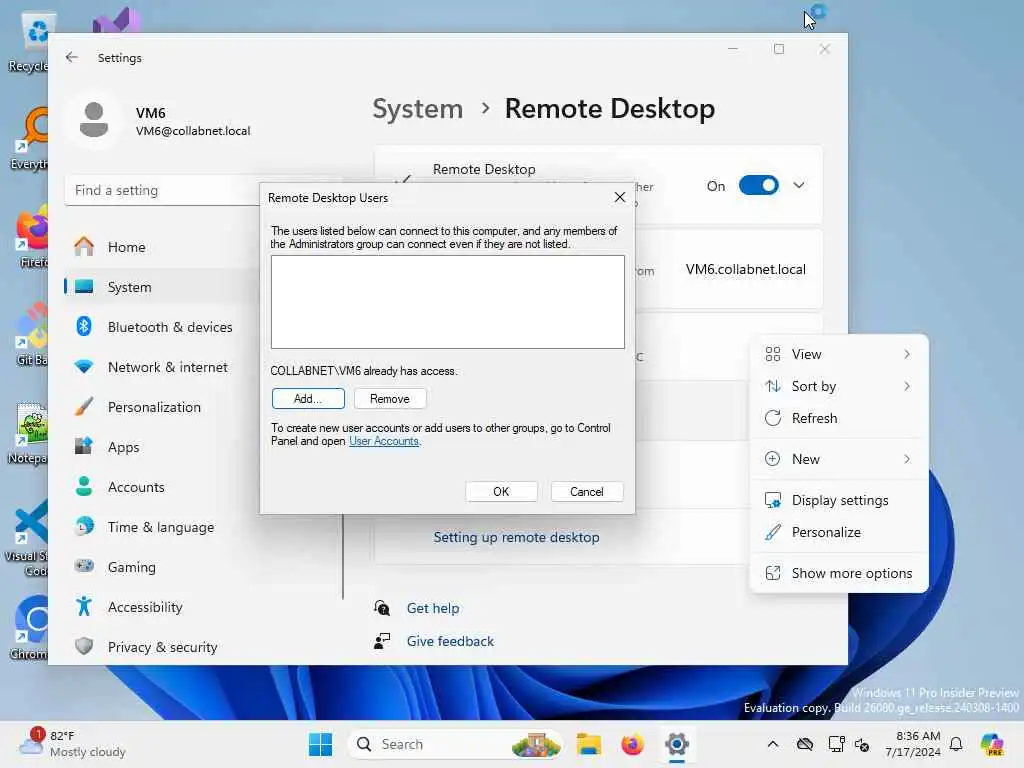Choose Show more options in context menu
This screenshot has width=1024, height=768.
click(x=839, y=573)
